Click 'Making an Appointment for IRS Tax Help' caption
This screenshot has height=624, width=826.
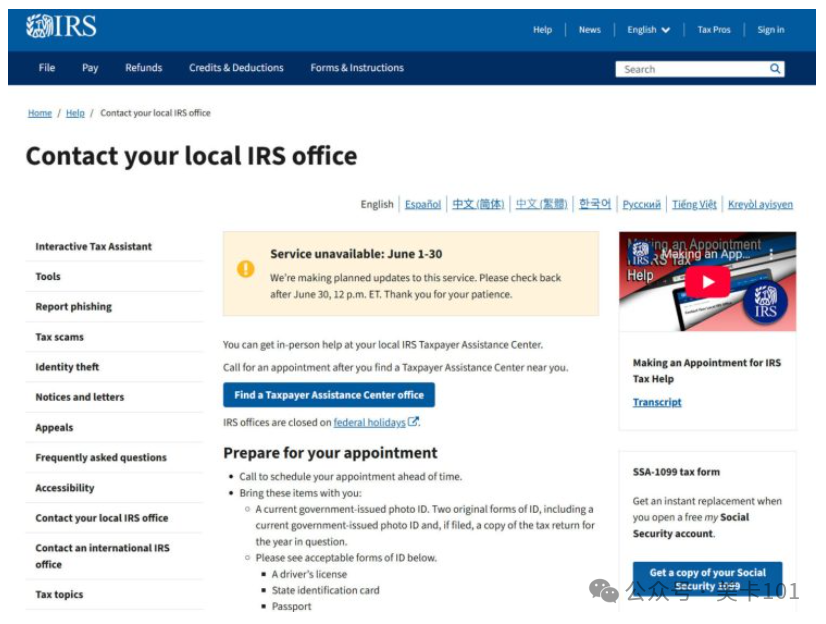706,370
